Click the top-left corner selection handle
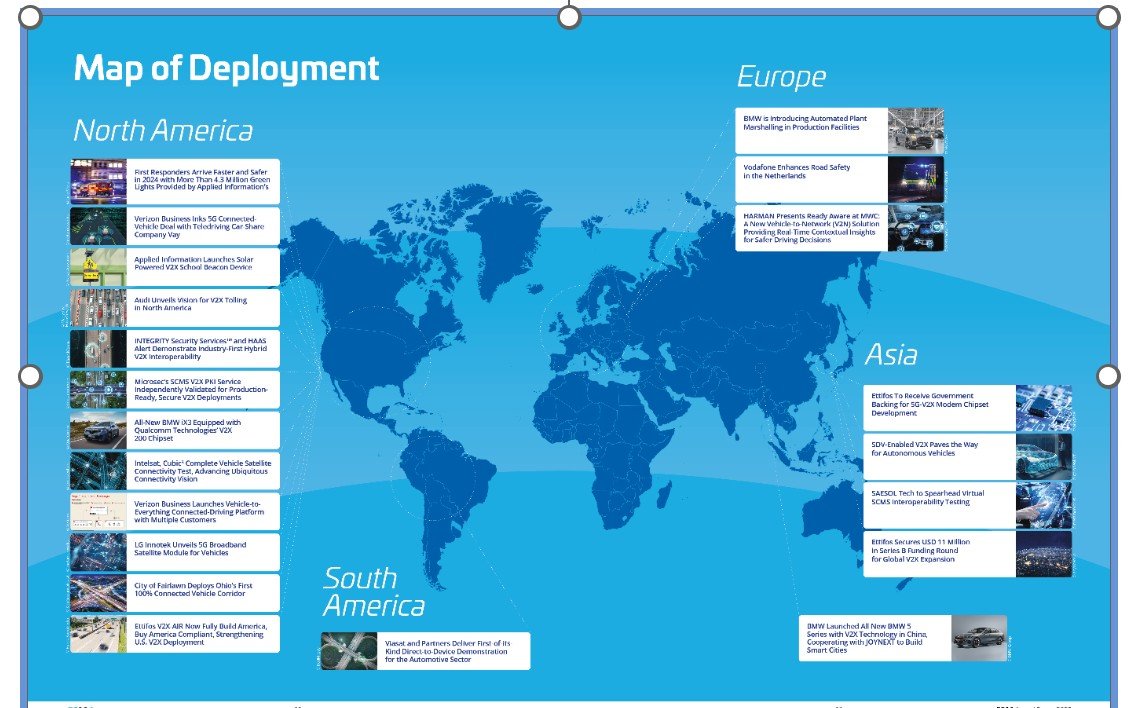The height and width of the screenshot is (708, 1130). (30, 17)
